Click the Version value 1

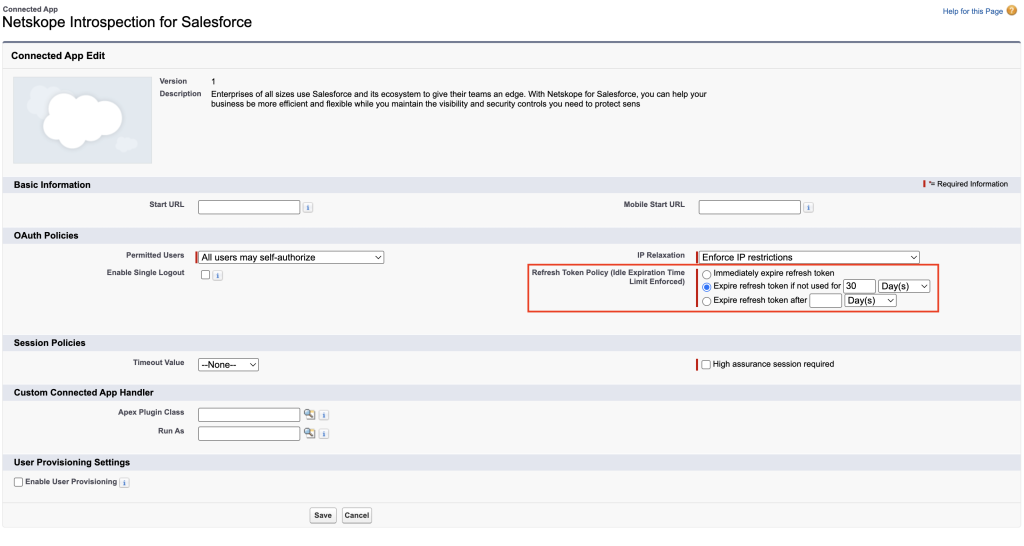tap(213, 82)
